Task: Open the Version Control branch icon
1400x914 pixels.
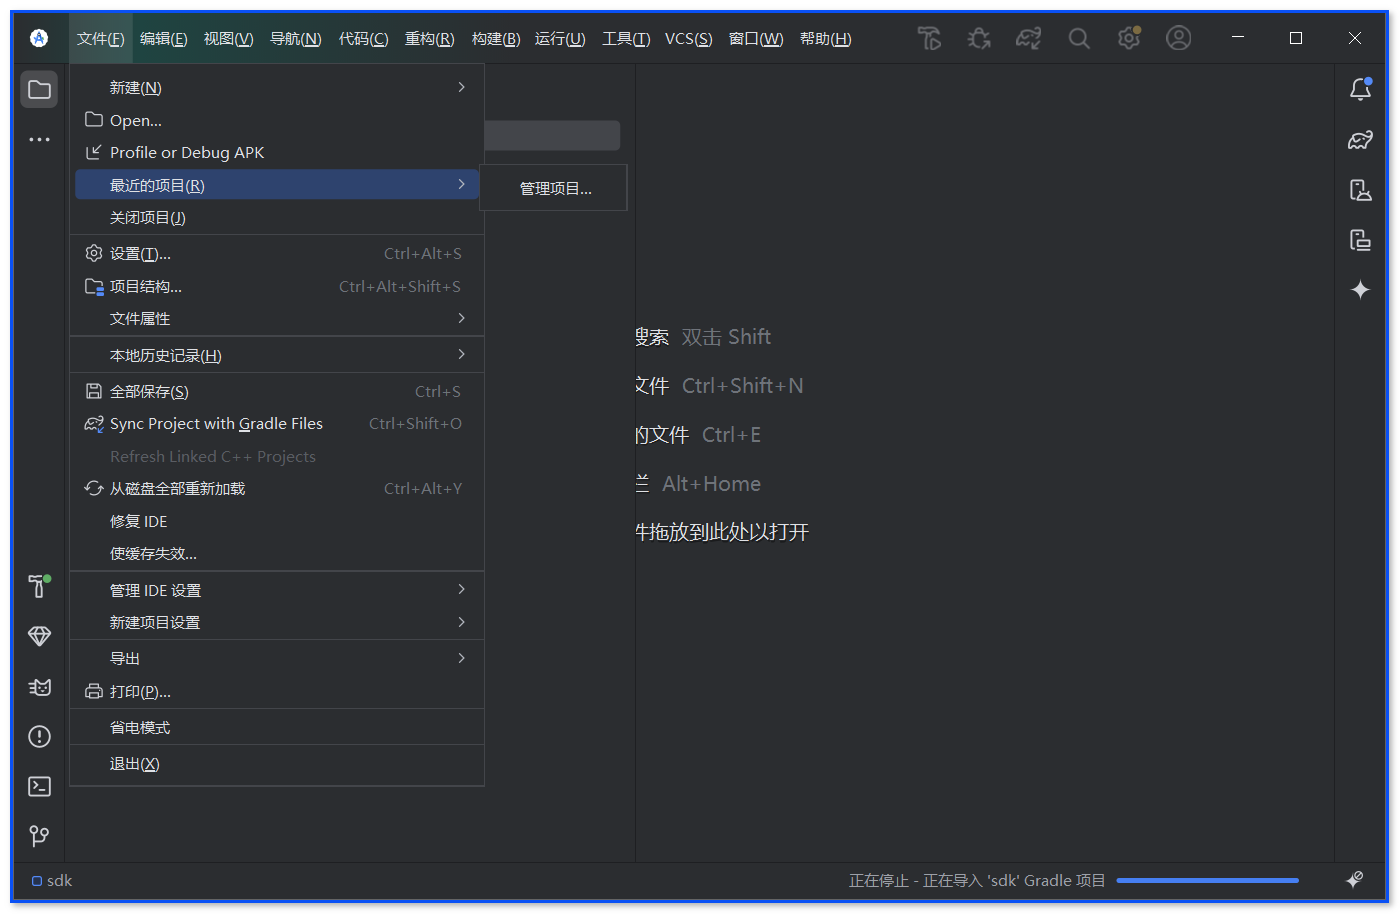Action: [39, 836]
